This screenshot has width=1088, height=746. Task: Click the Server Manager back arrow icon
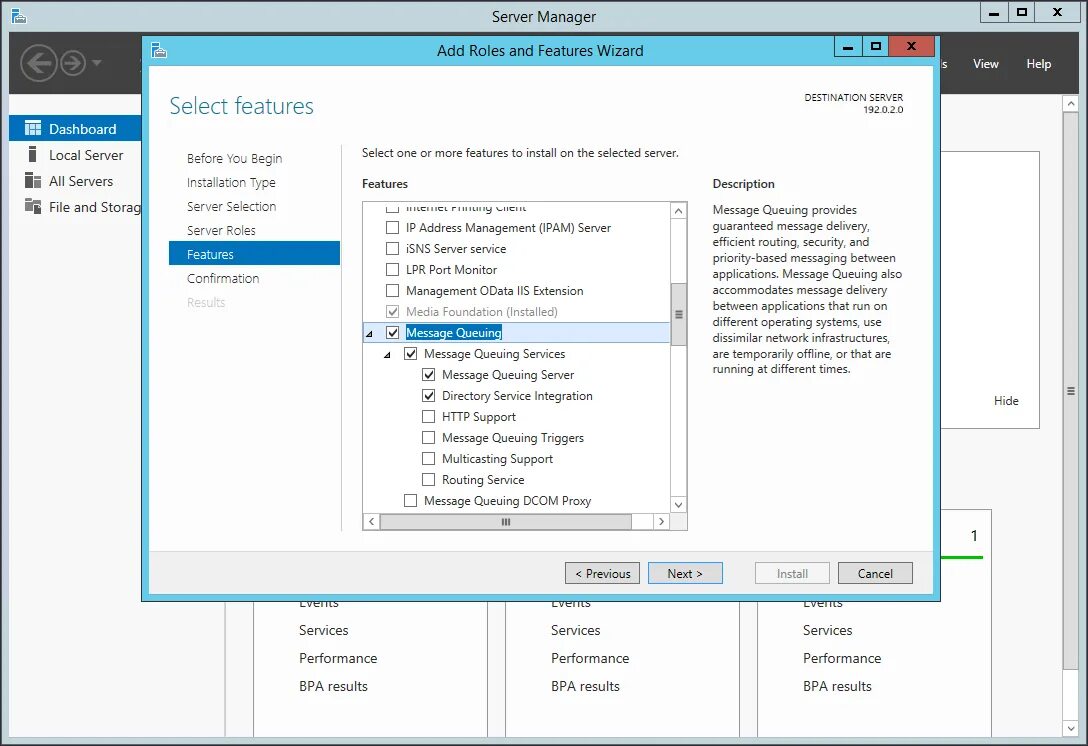[x=38, y=63]
